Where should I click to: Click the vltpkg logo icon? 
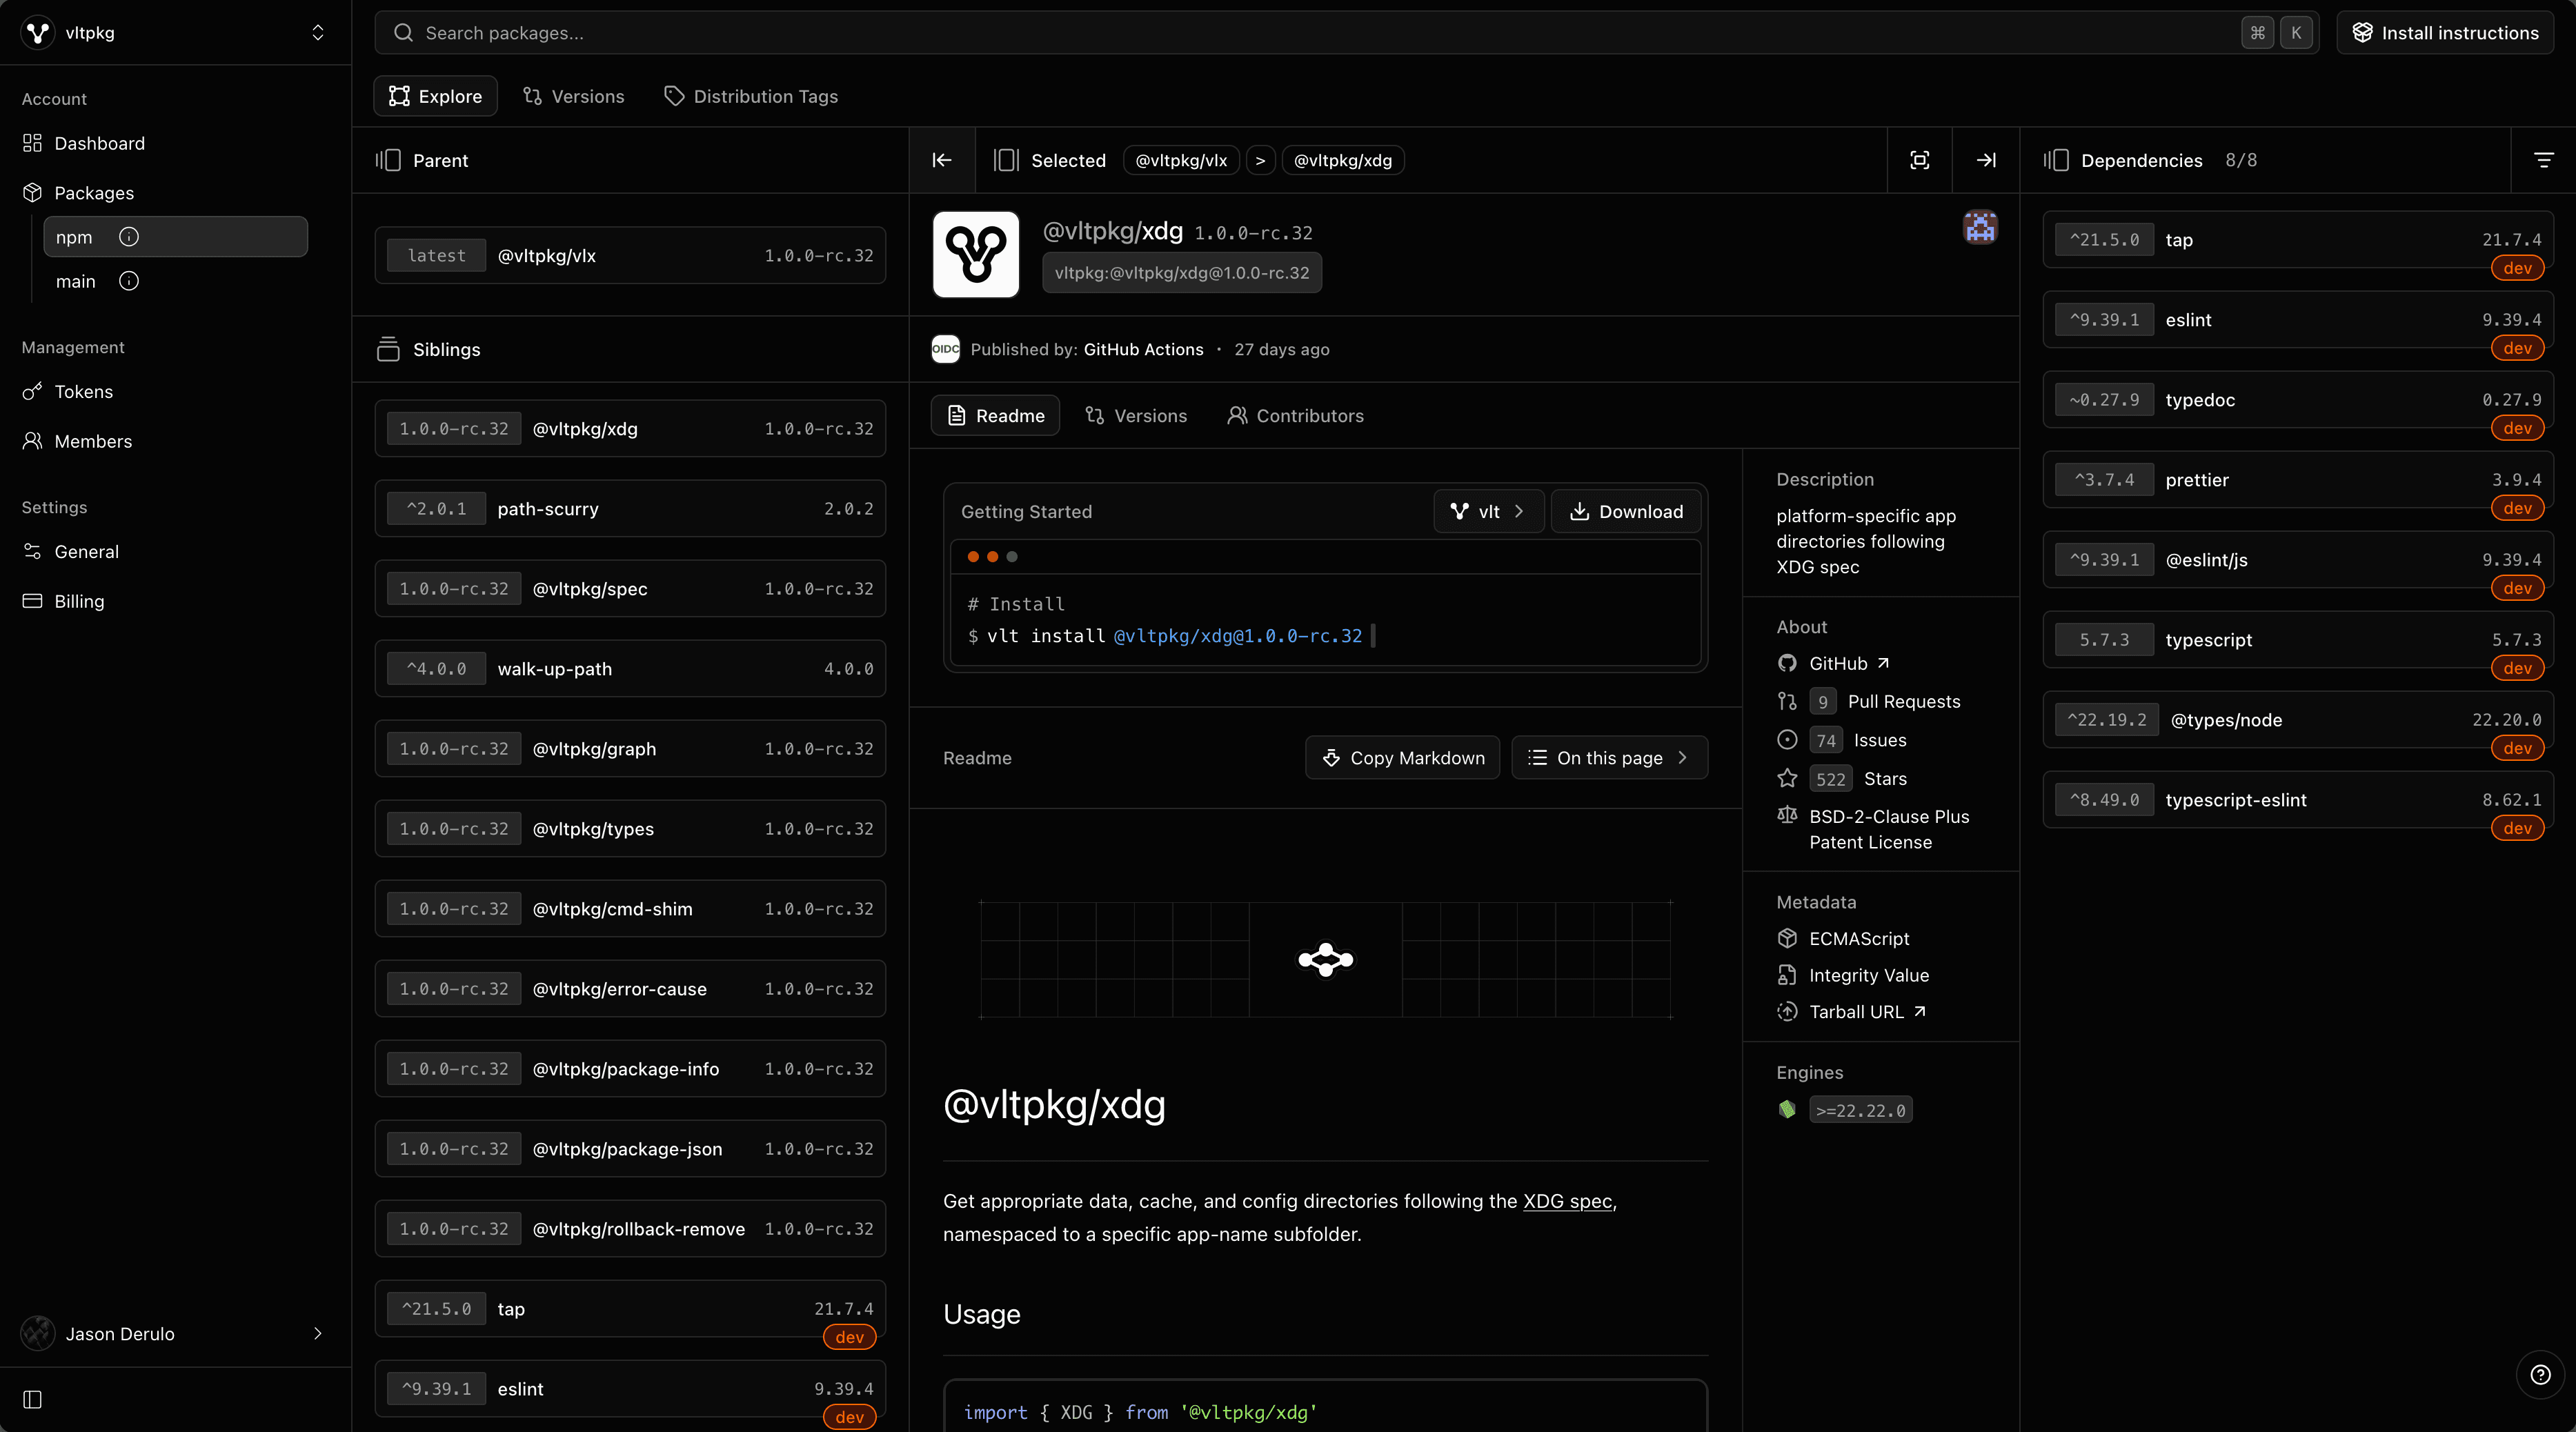(38, 33)
